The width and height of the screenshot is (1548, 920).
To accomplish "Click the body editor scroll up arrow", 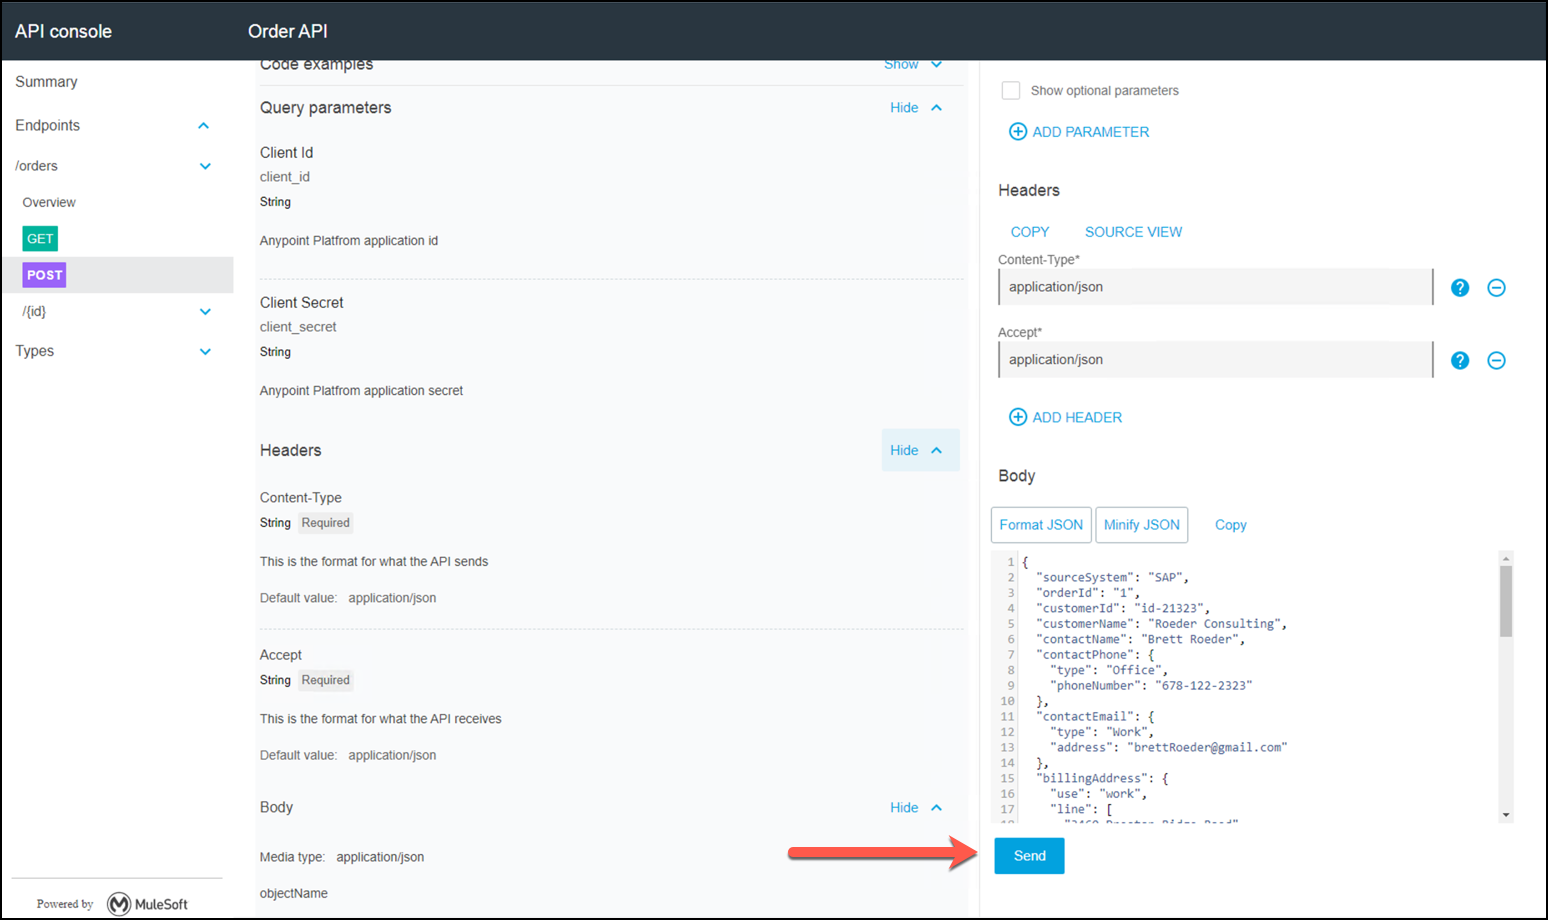I will (1506, 557).
